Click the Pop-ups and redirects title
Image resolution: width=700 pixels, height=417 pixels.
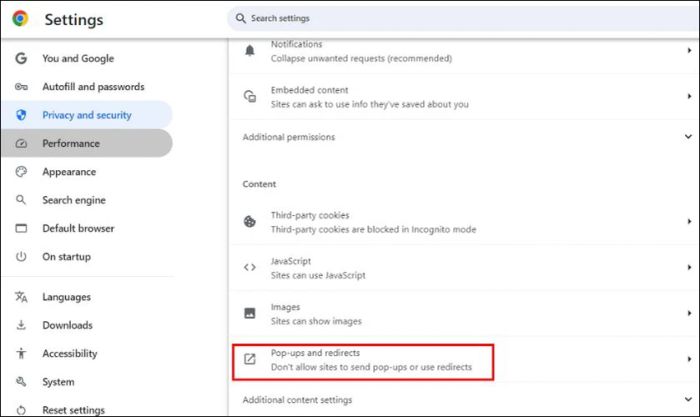(315, 353)
